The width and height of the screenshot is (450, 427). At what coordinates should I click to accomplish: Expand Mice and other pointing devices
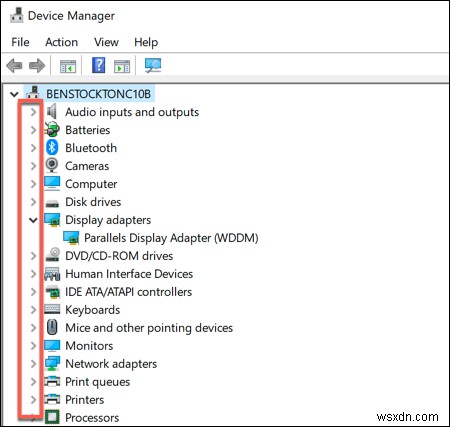tap(33, 328)
